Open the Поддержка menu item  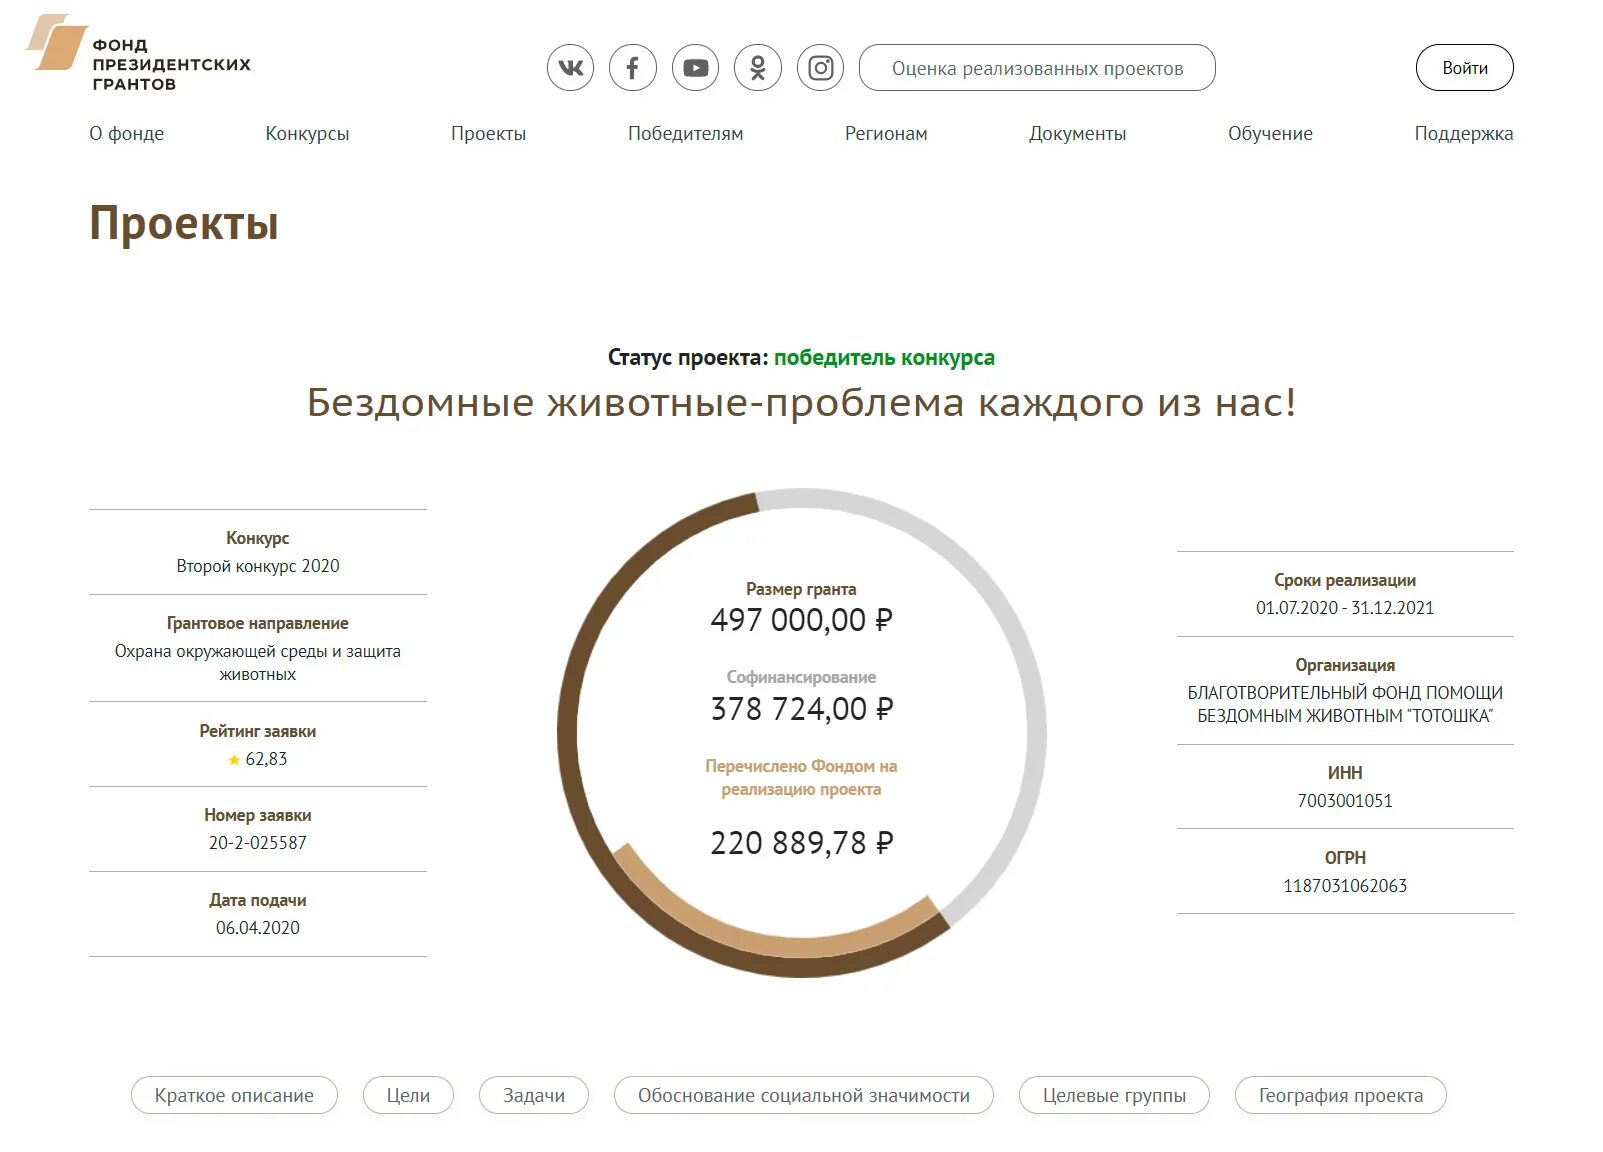point(1463,133)
